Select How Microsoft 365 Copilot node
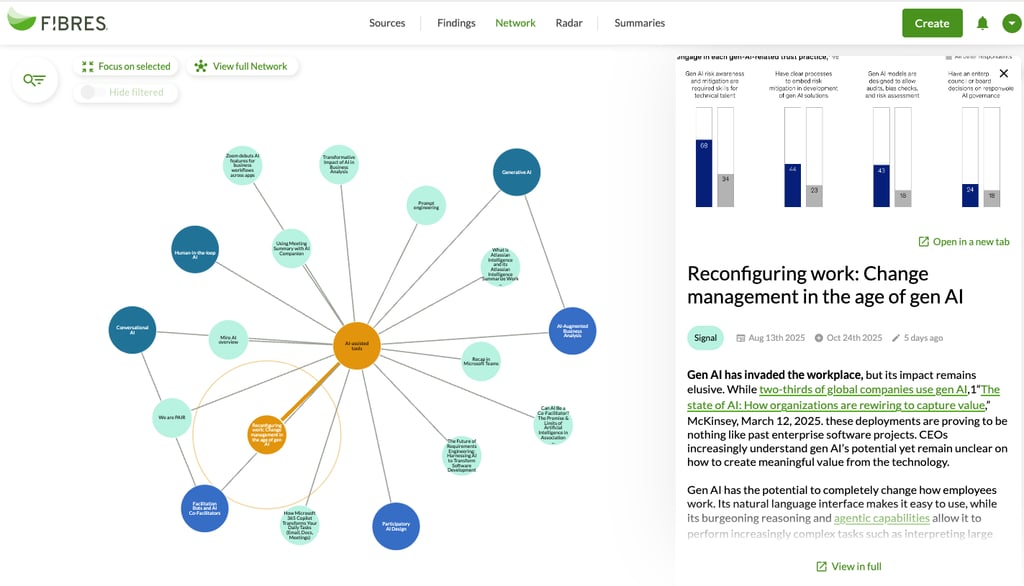This screenshot has width=1024, height=586. coord(299,525)
